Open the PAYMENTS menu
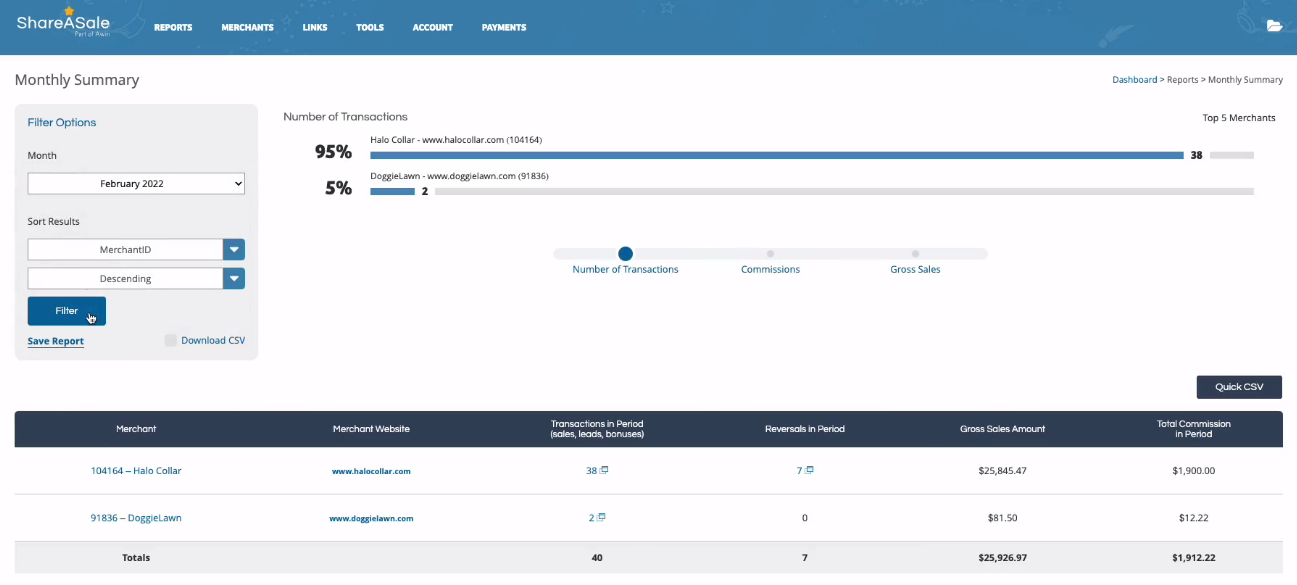The width and height of the screenshot is (1297, 585). [x=504, y=27]
